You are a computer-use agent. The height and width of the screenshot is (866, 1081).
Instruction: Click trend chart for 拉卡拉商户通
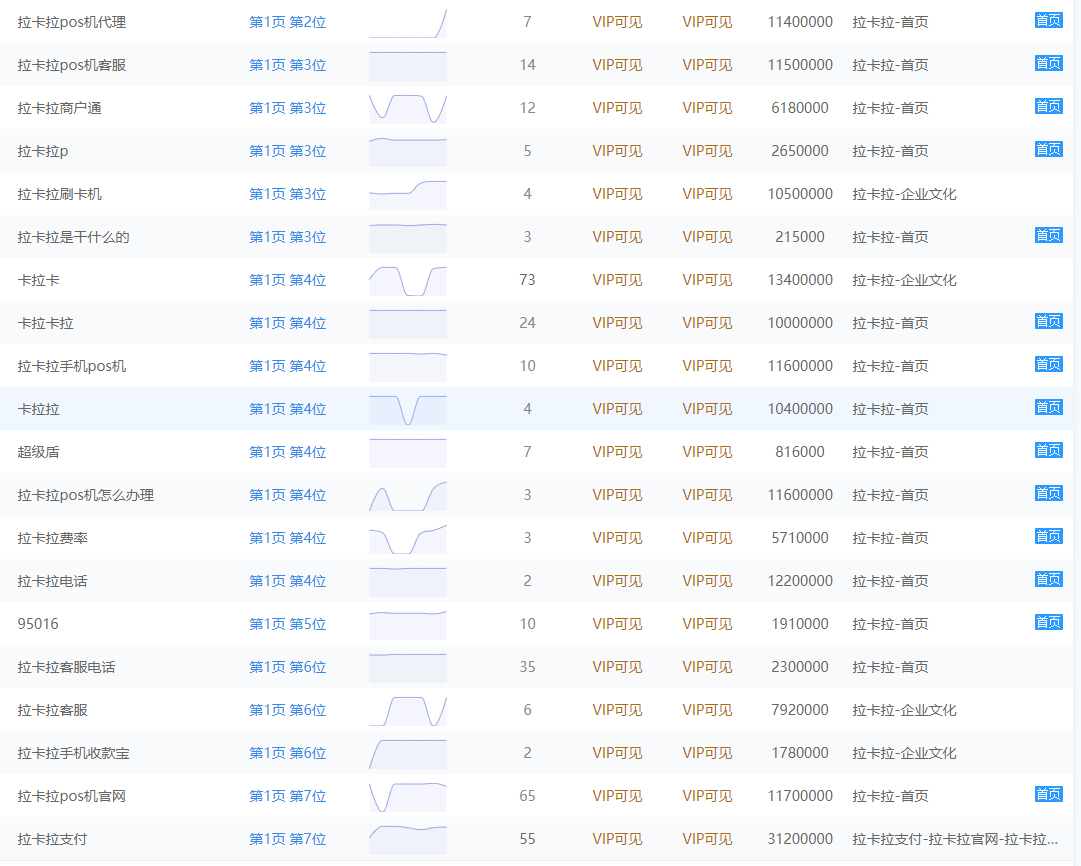408,108
